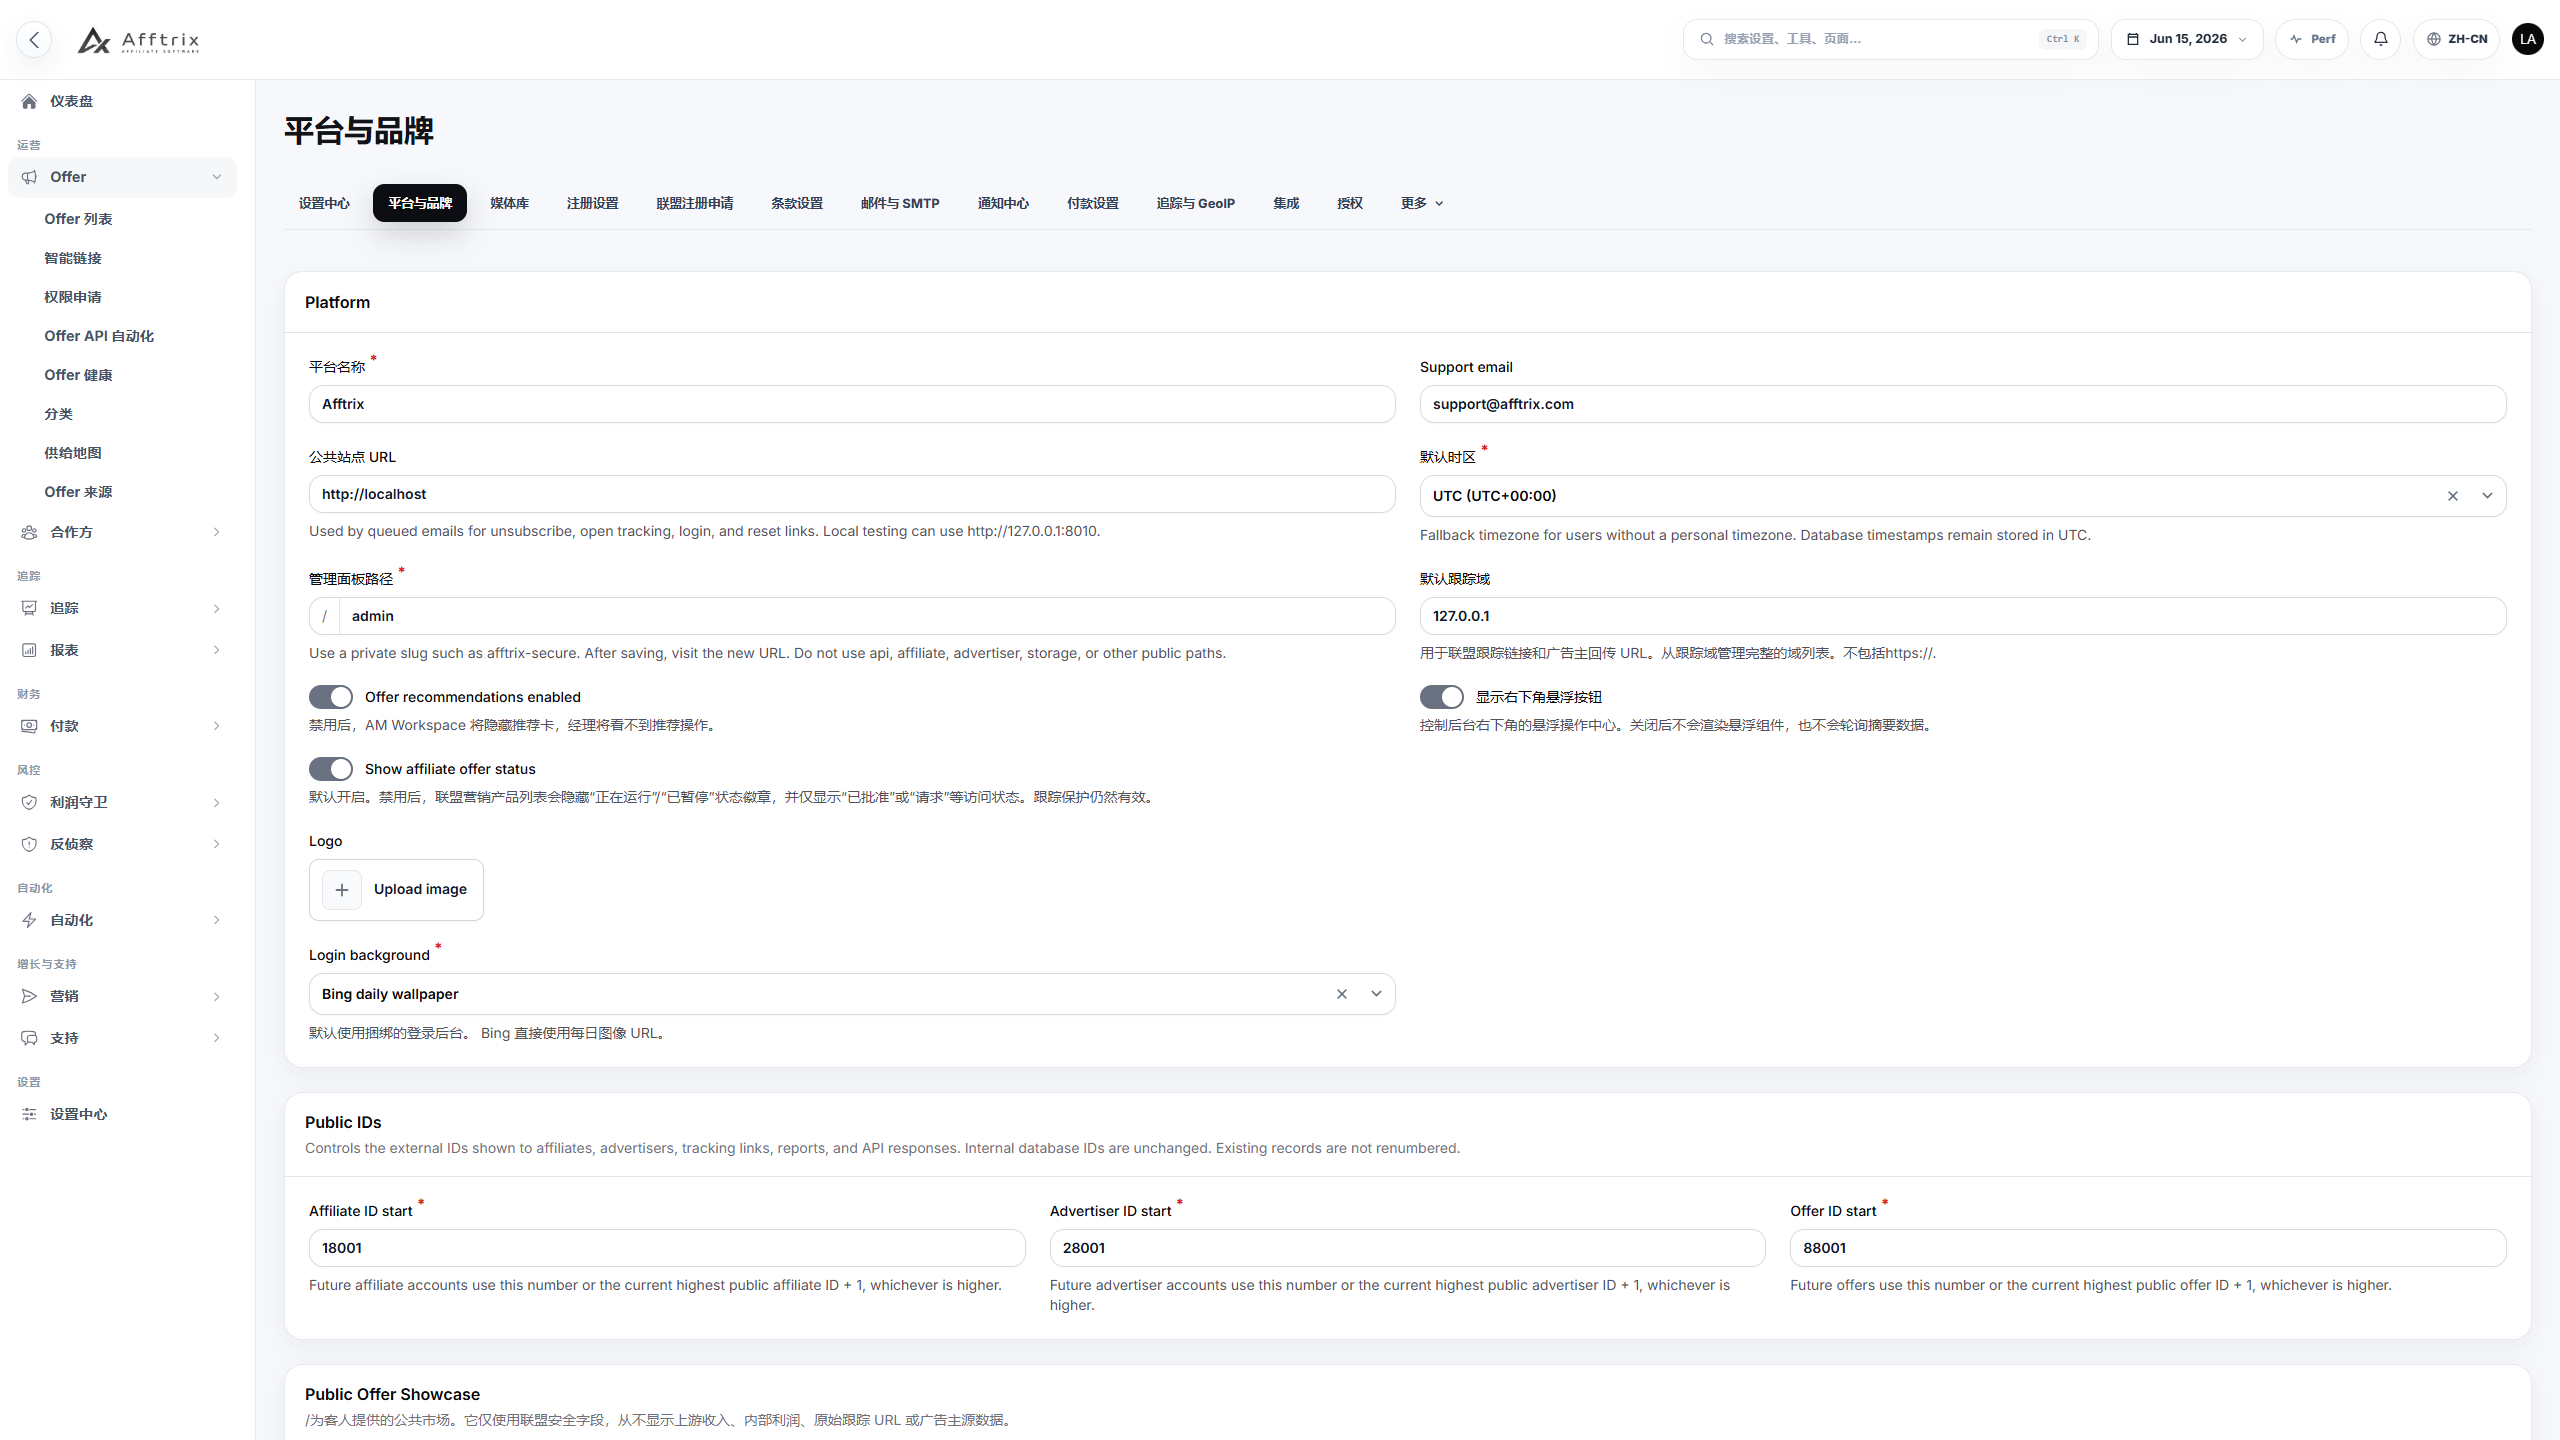Click the partners people icon

tap(29, 532)
